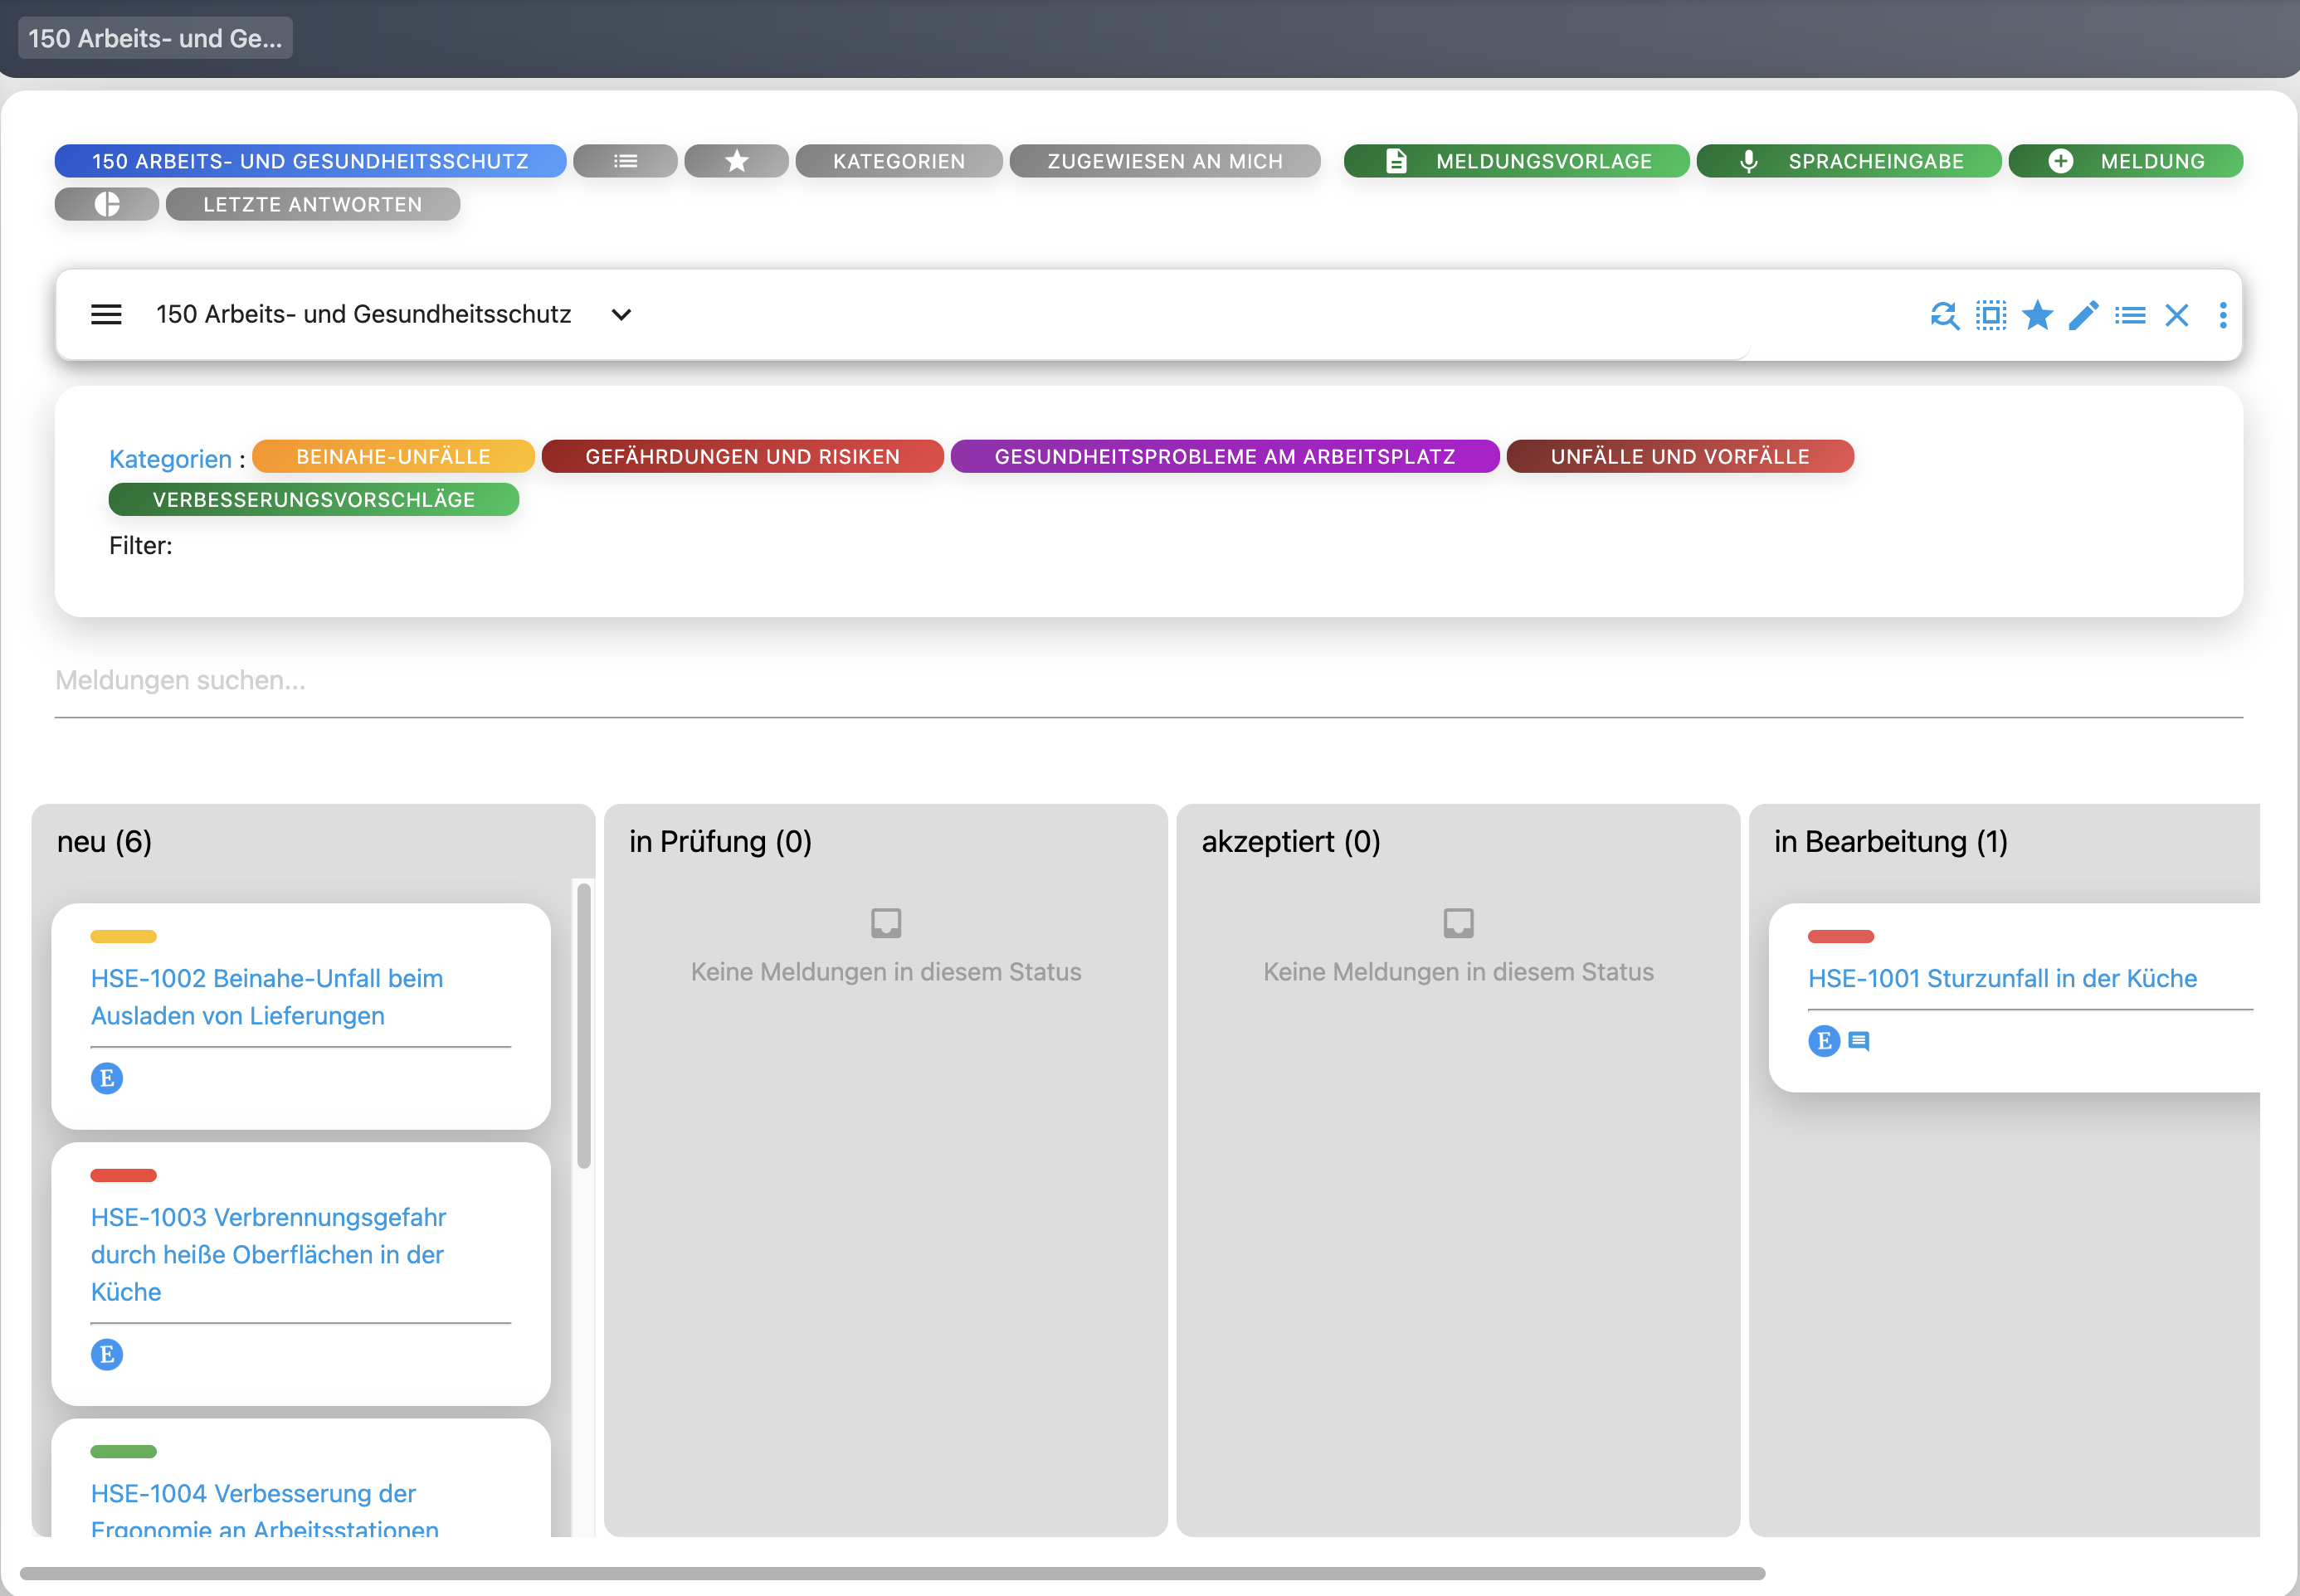This screenshot has width=2300, height=1596.
Task: Click the pie chart statistics pill
Action: [x=107, y=205]
